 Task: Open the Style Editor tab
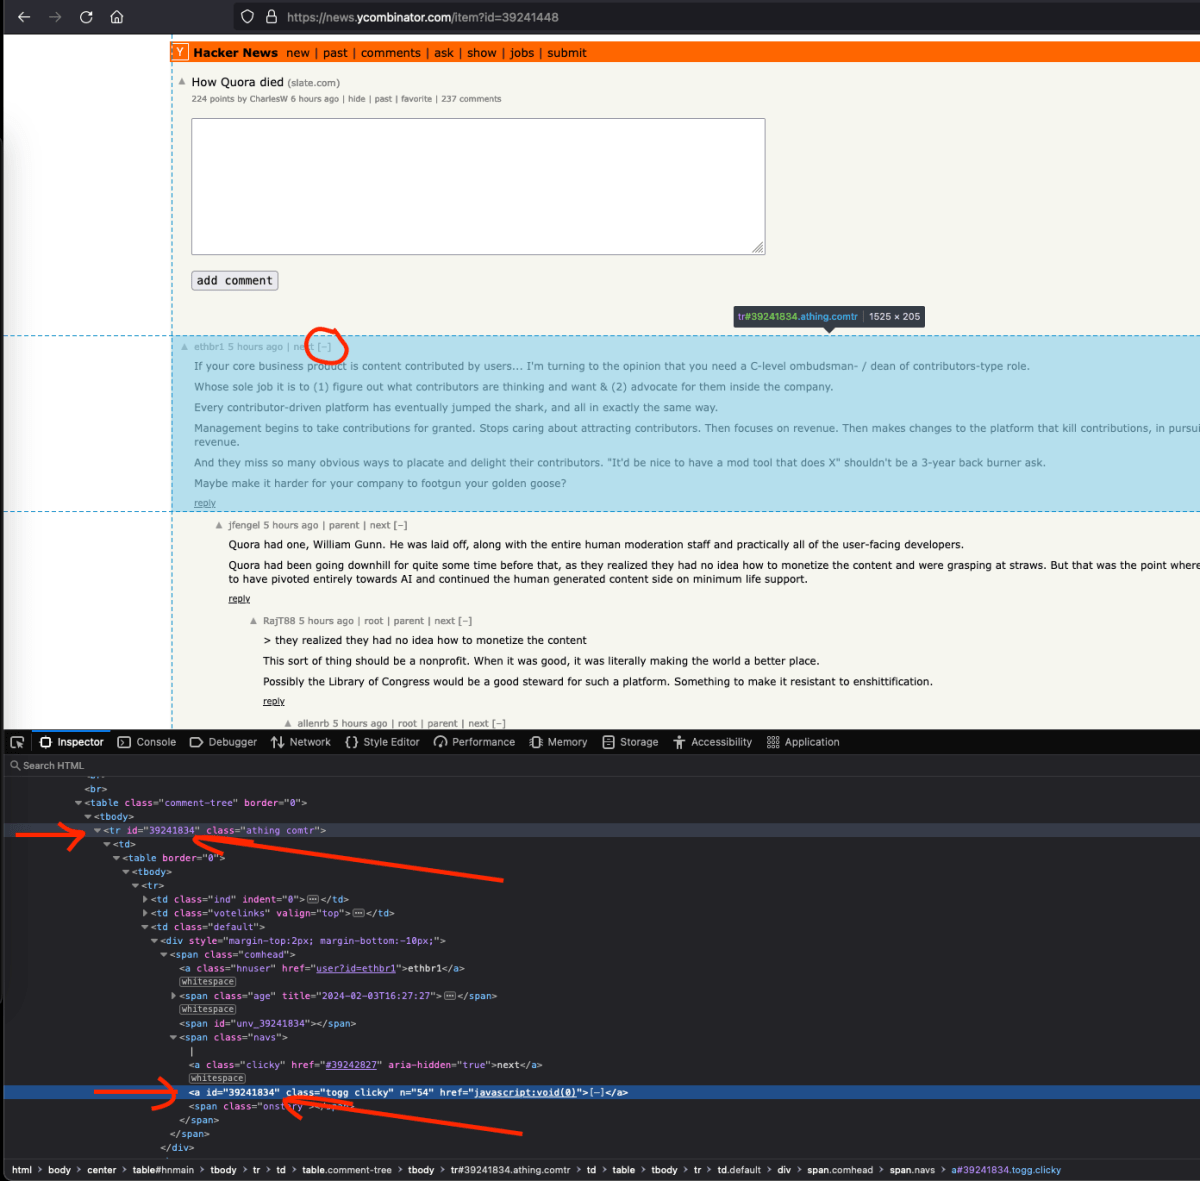click(382, 742)
